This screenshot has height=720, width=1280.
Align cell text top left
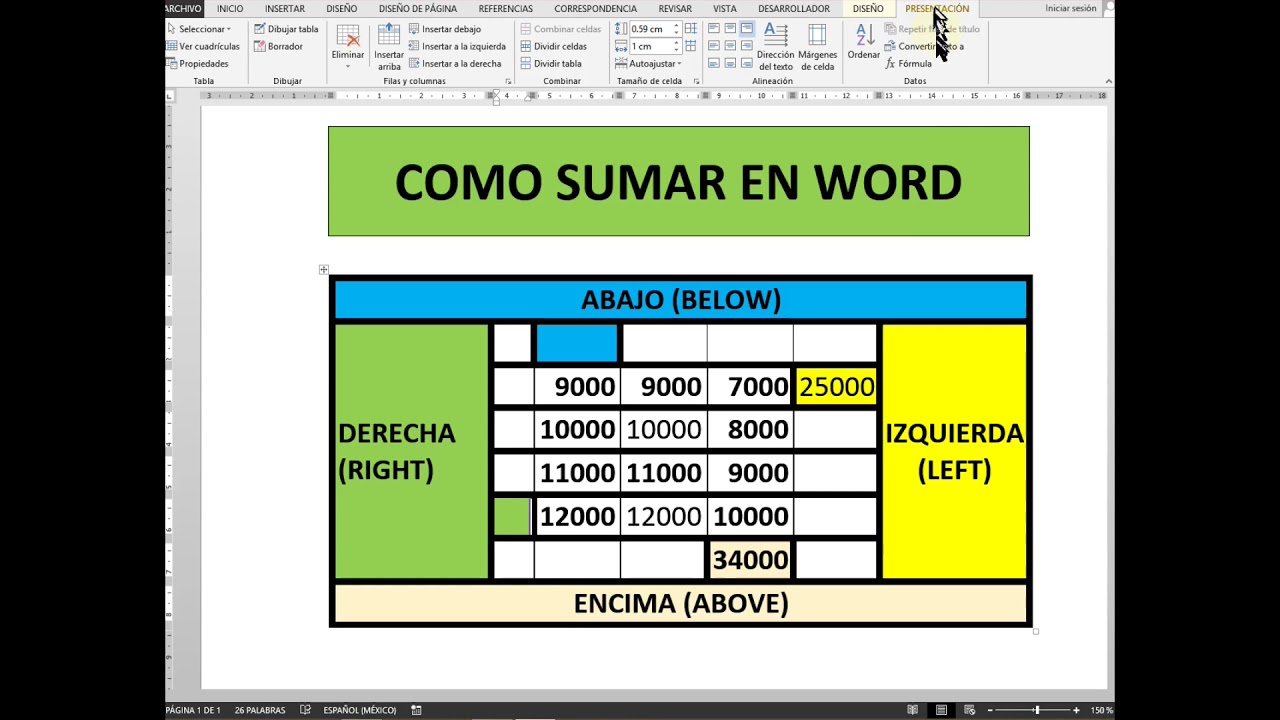click(x=714, y=29)
